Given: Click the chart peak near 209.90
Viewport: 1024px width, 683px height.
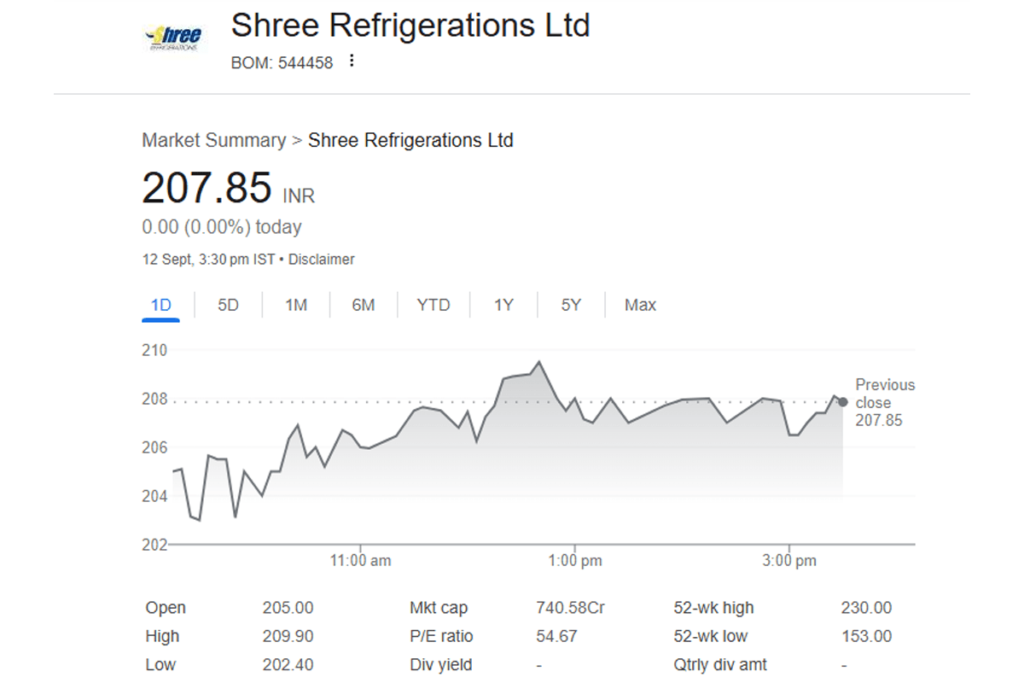Looking at the screenshot, I should pos(539,362).
